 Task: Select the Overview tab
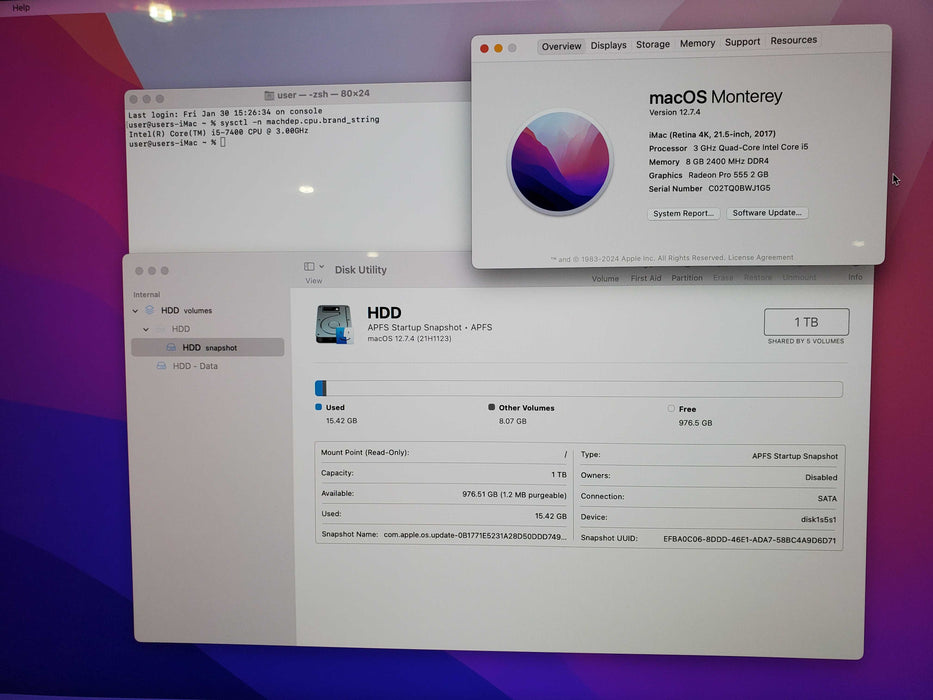point(561,46)
